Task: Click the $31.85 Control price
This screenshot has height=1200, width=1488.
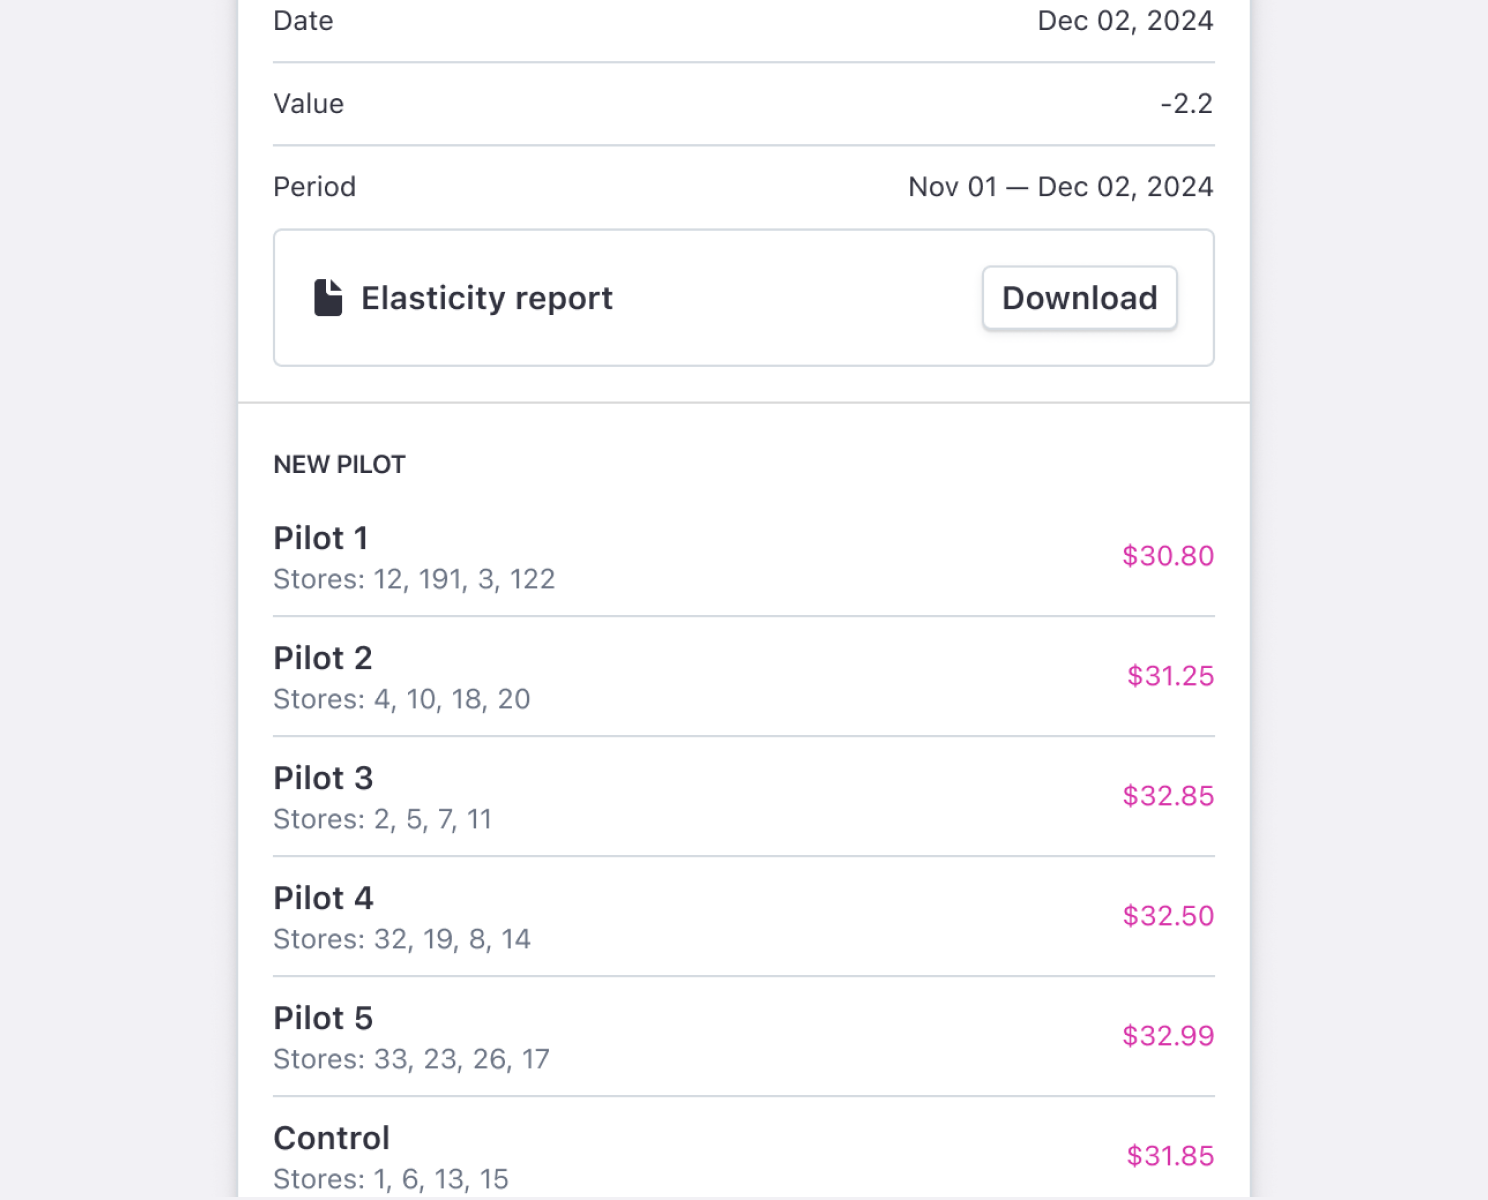Action: click(1170, 1156)
